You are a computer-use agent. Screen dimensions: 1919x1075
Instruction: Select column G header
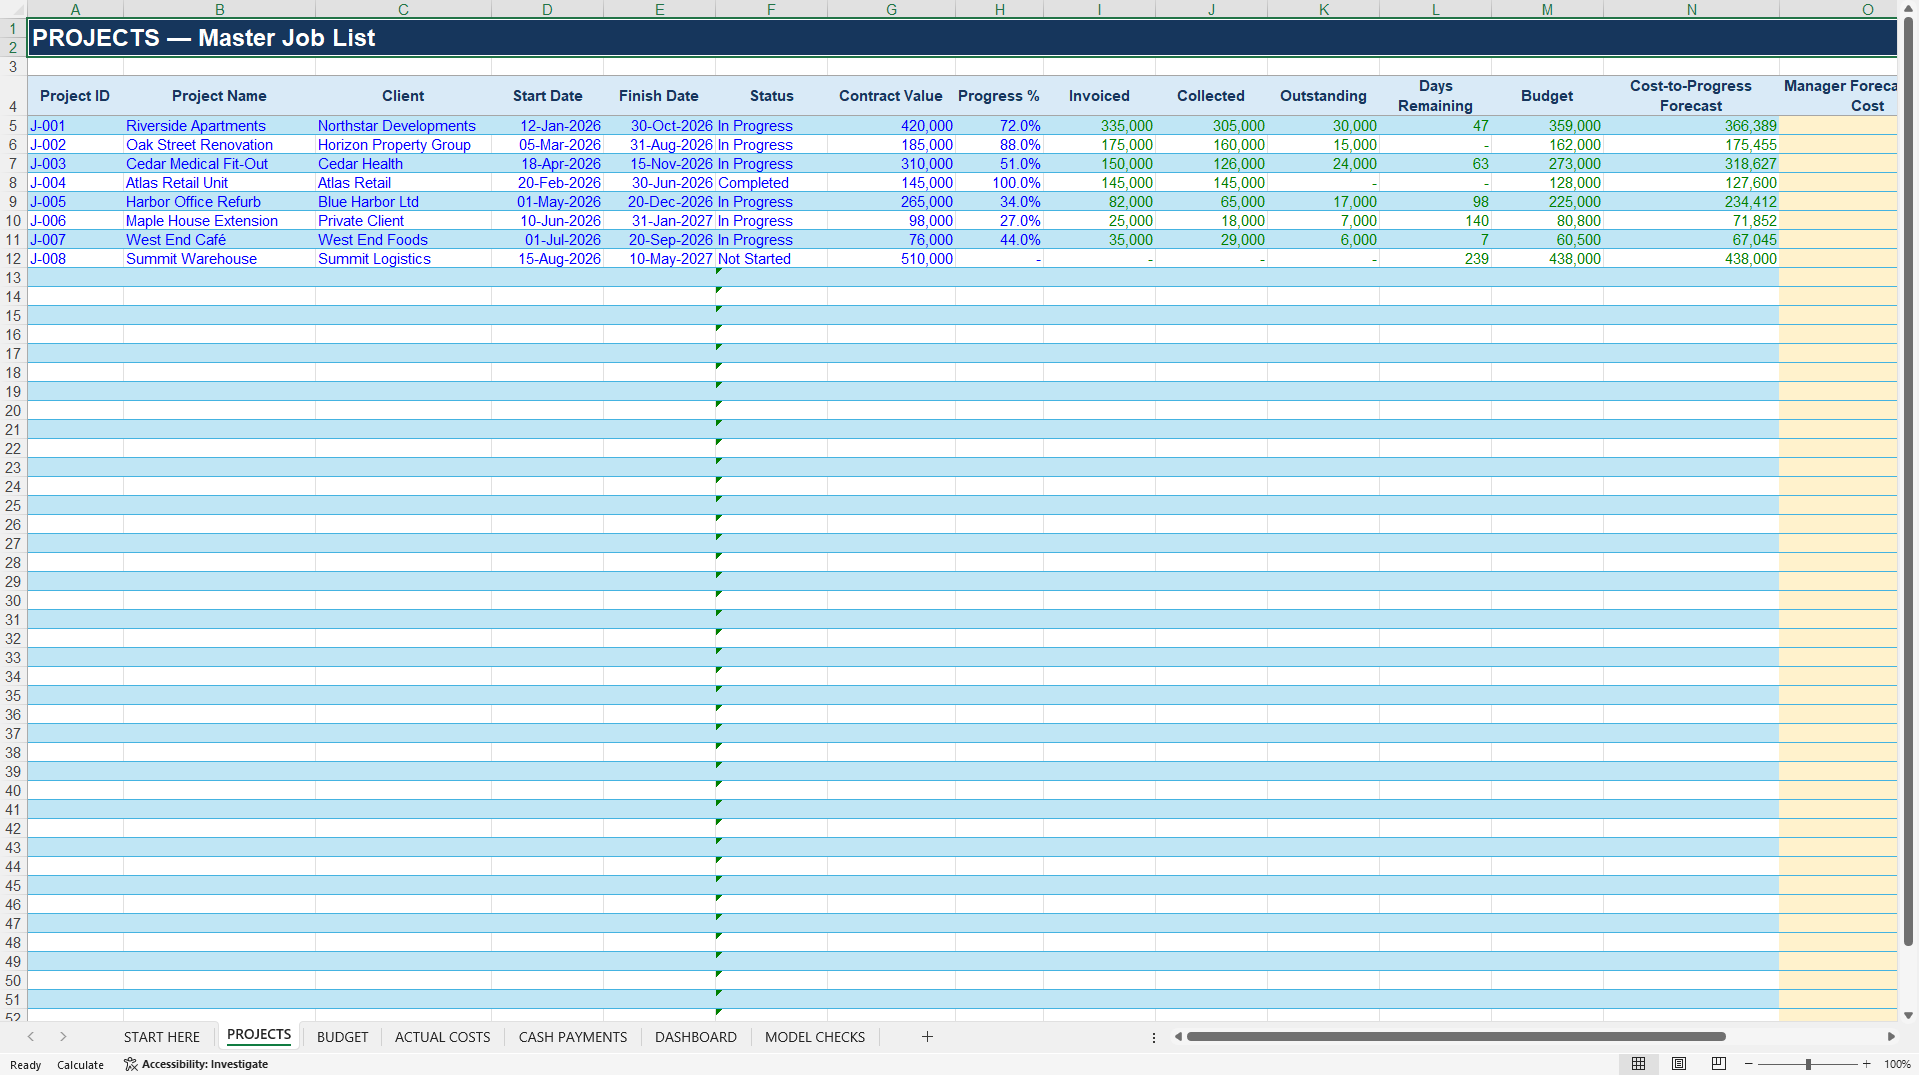click(x=891, y=9)
